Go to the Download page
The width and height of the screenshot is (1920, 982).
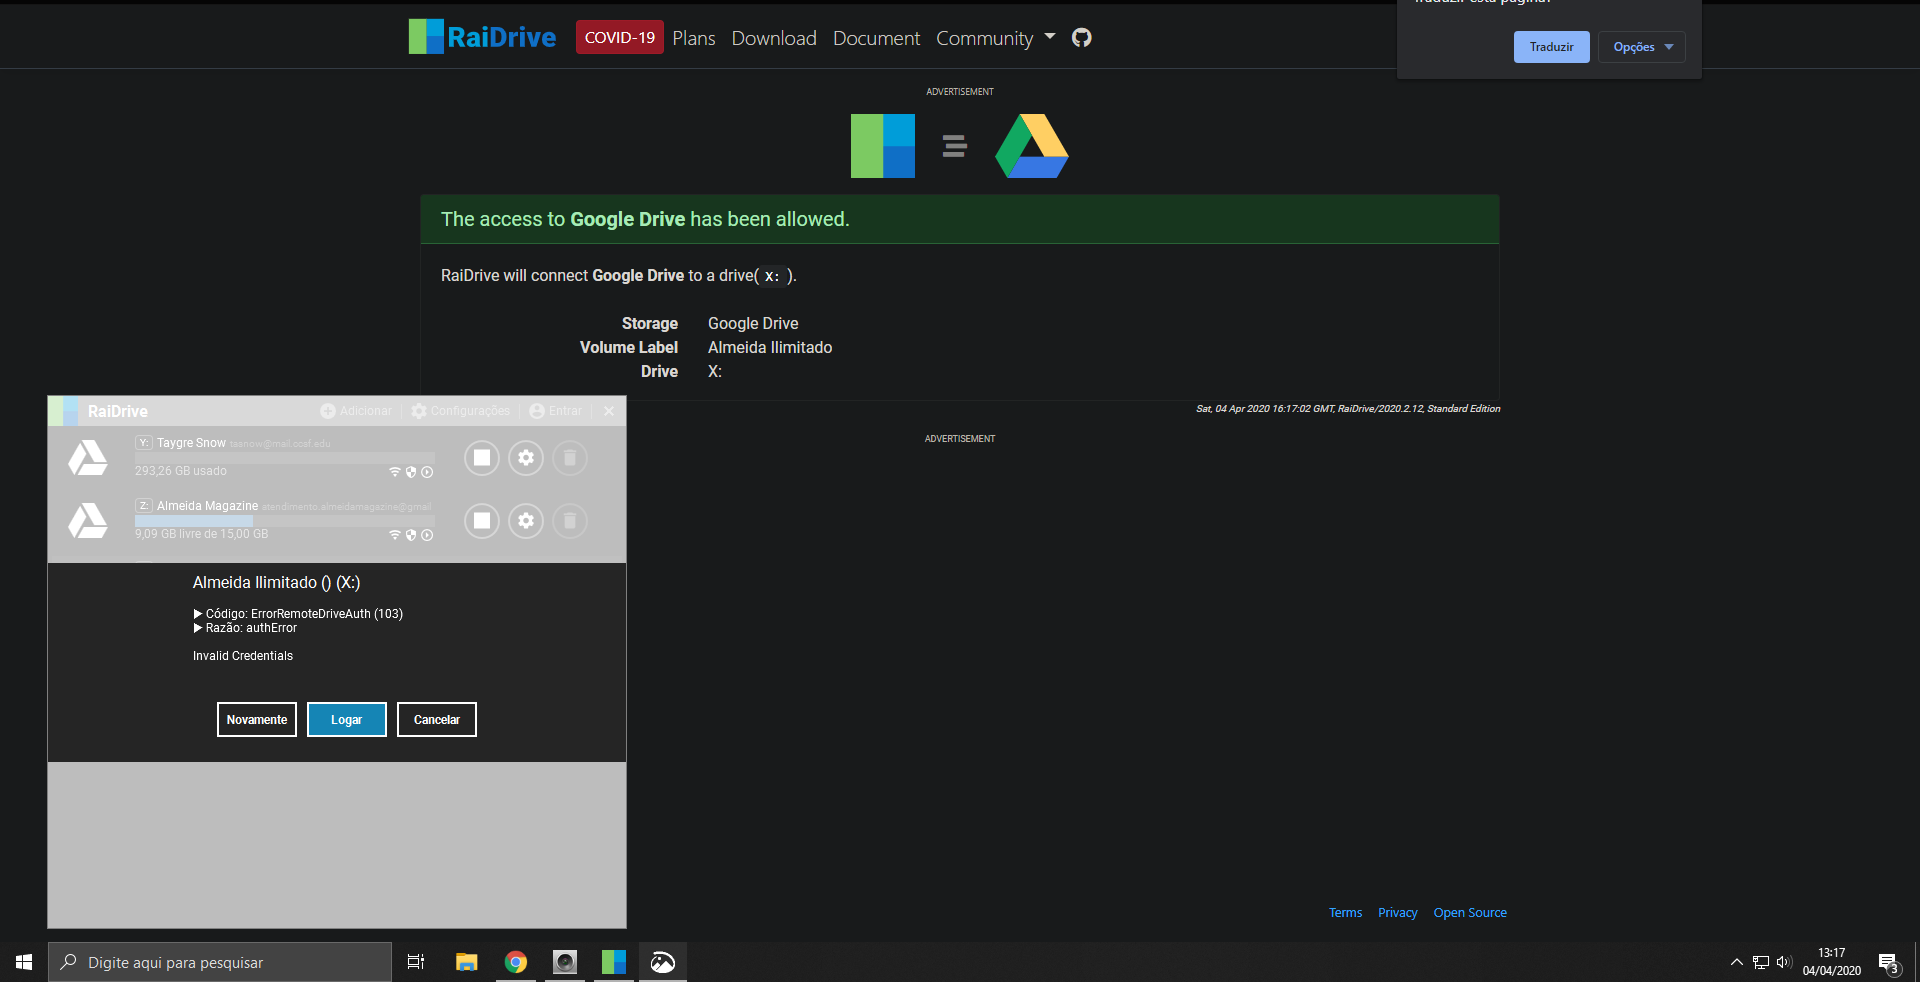(x=773, y=38)
